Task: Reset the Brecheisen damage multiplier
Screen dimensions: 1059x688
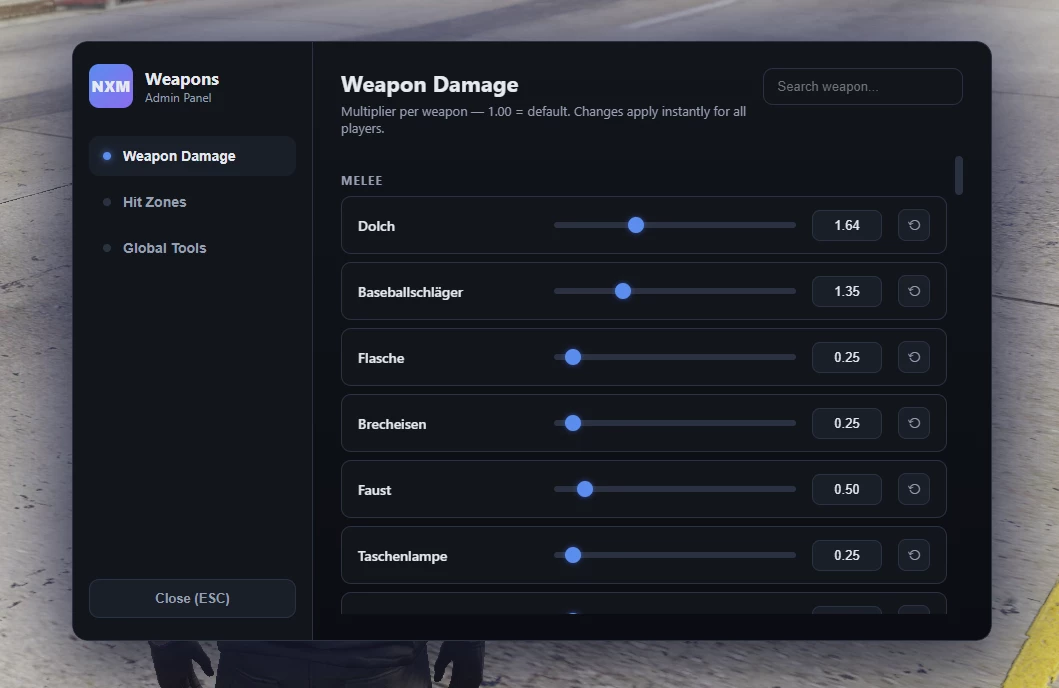Action: [x=914, y=423]
